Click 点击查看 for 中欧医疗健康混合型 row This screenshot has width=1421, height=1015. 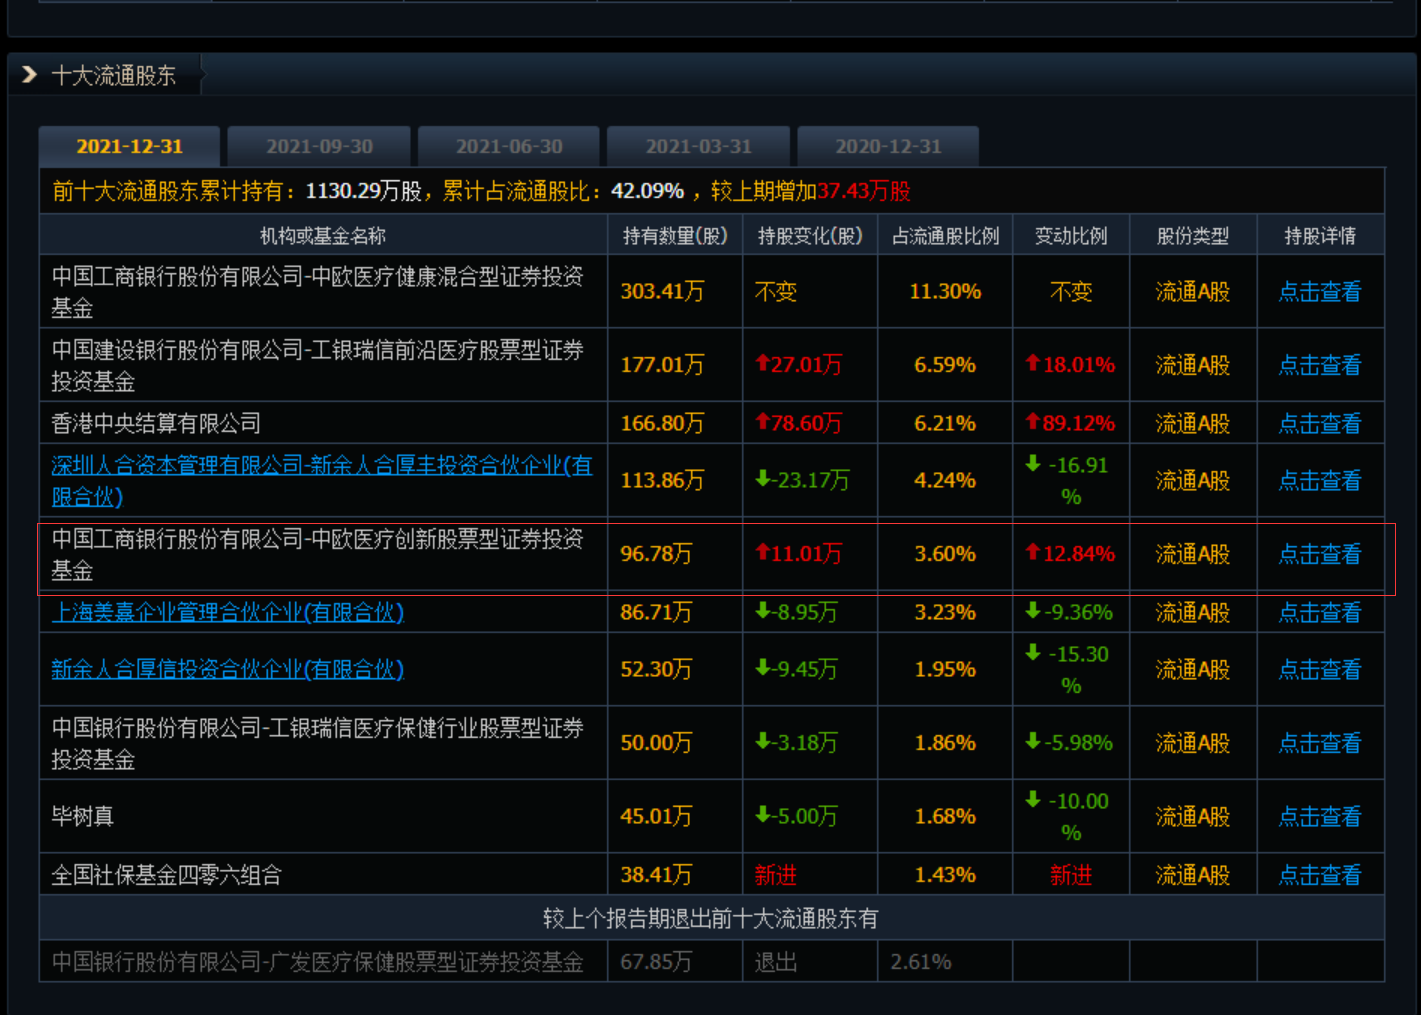(1320, 292)
